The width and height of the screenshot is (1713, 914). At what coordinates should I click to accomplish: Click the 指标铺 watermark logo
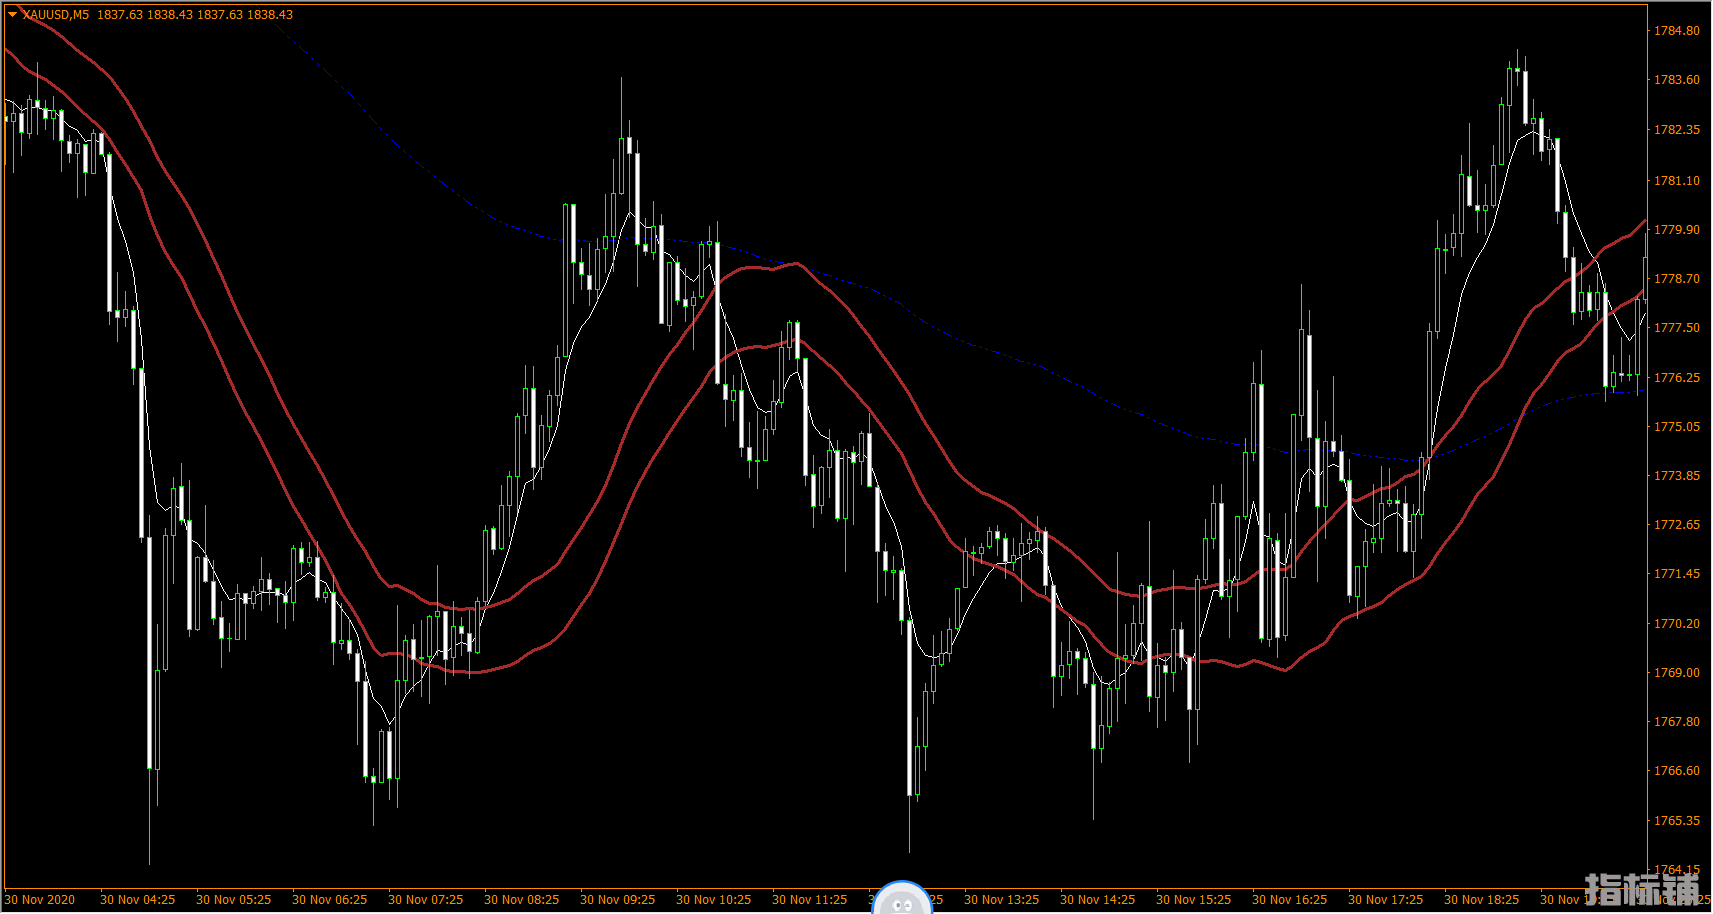(x=1641, y=888)
